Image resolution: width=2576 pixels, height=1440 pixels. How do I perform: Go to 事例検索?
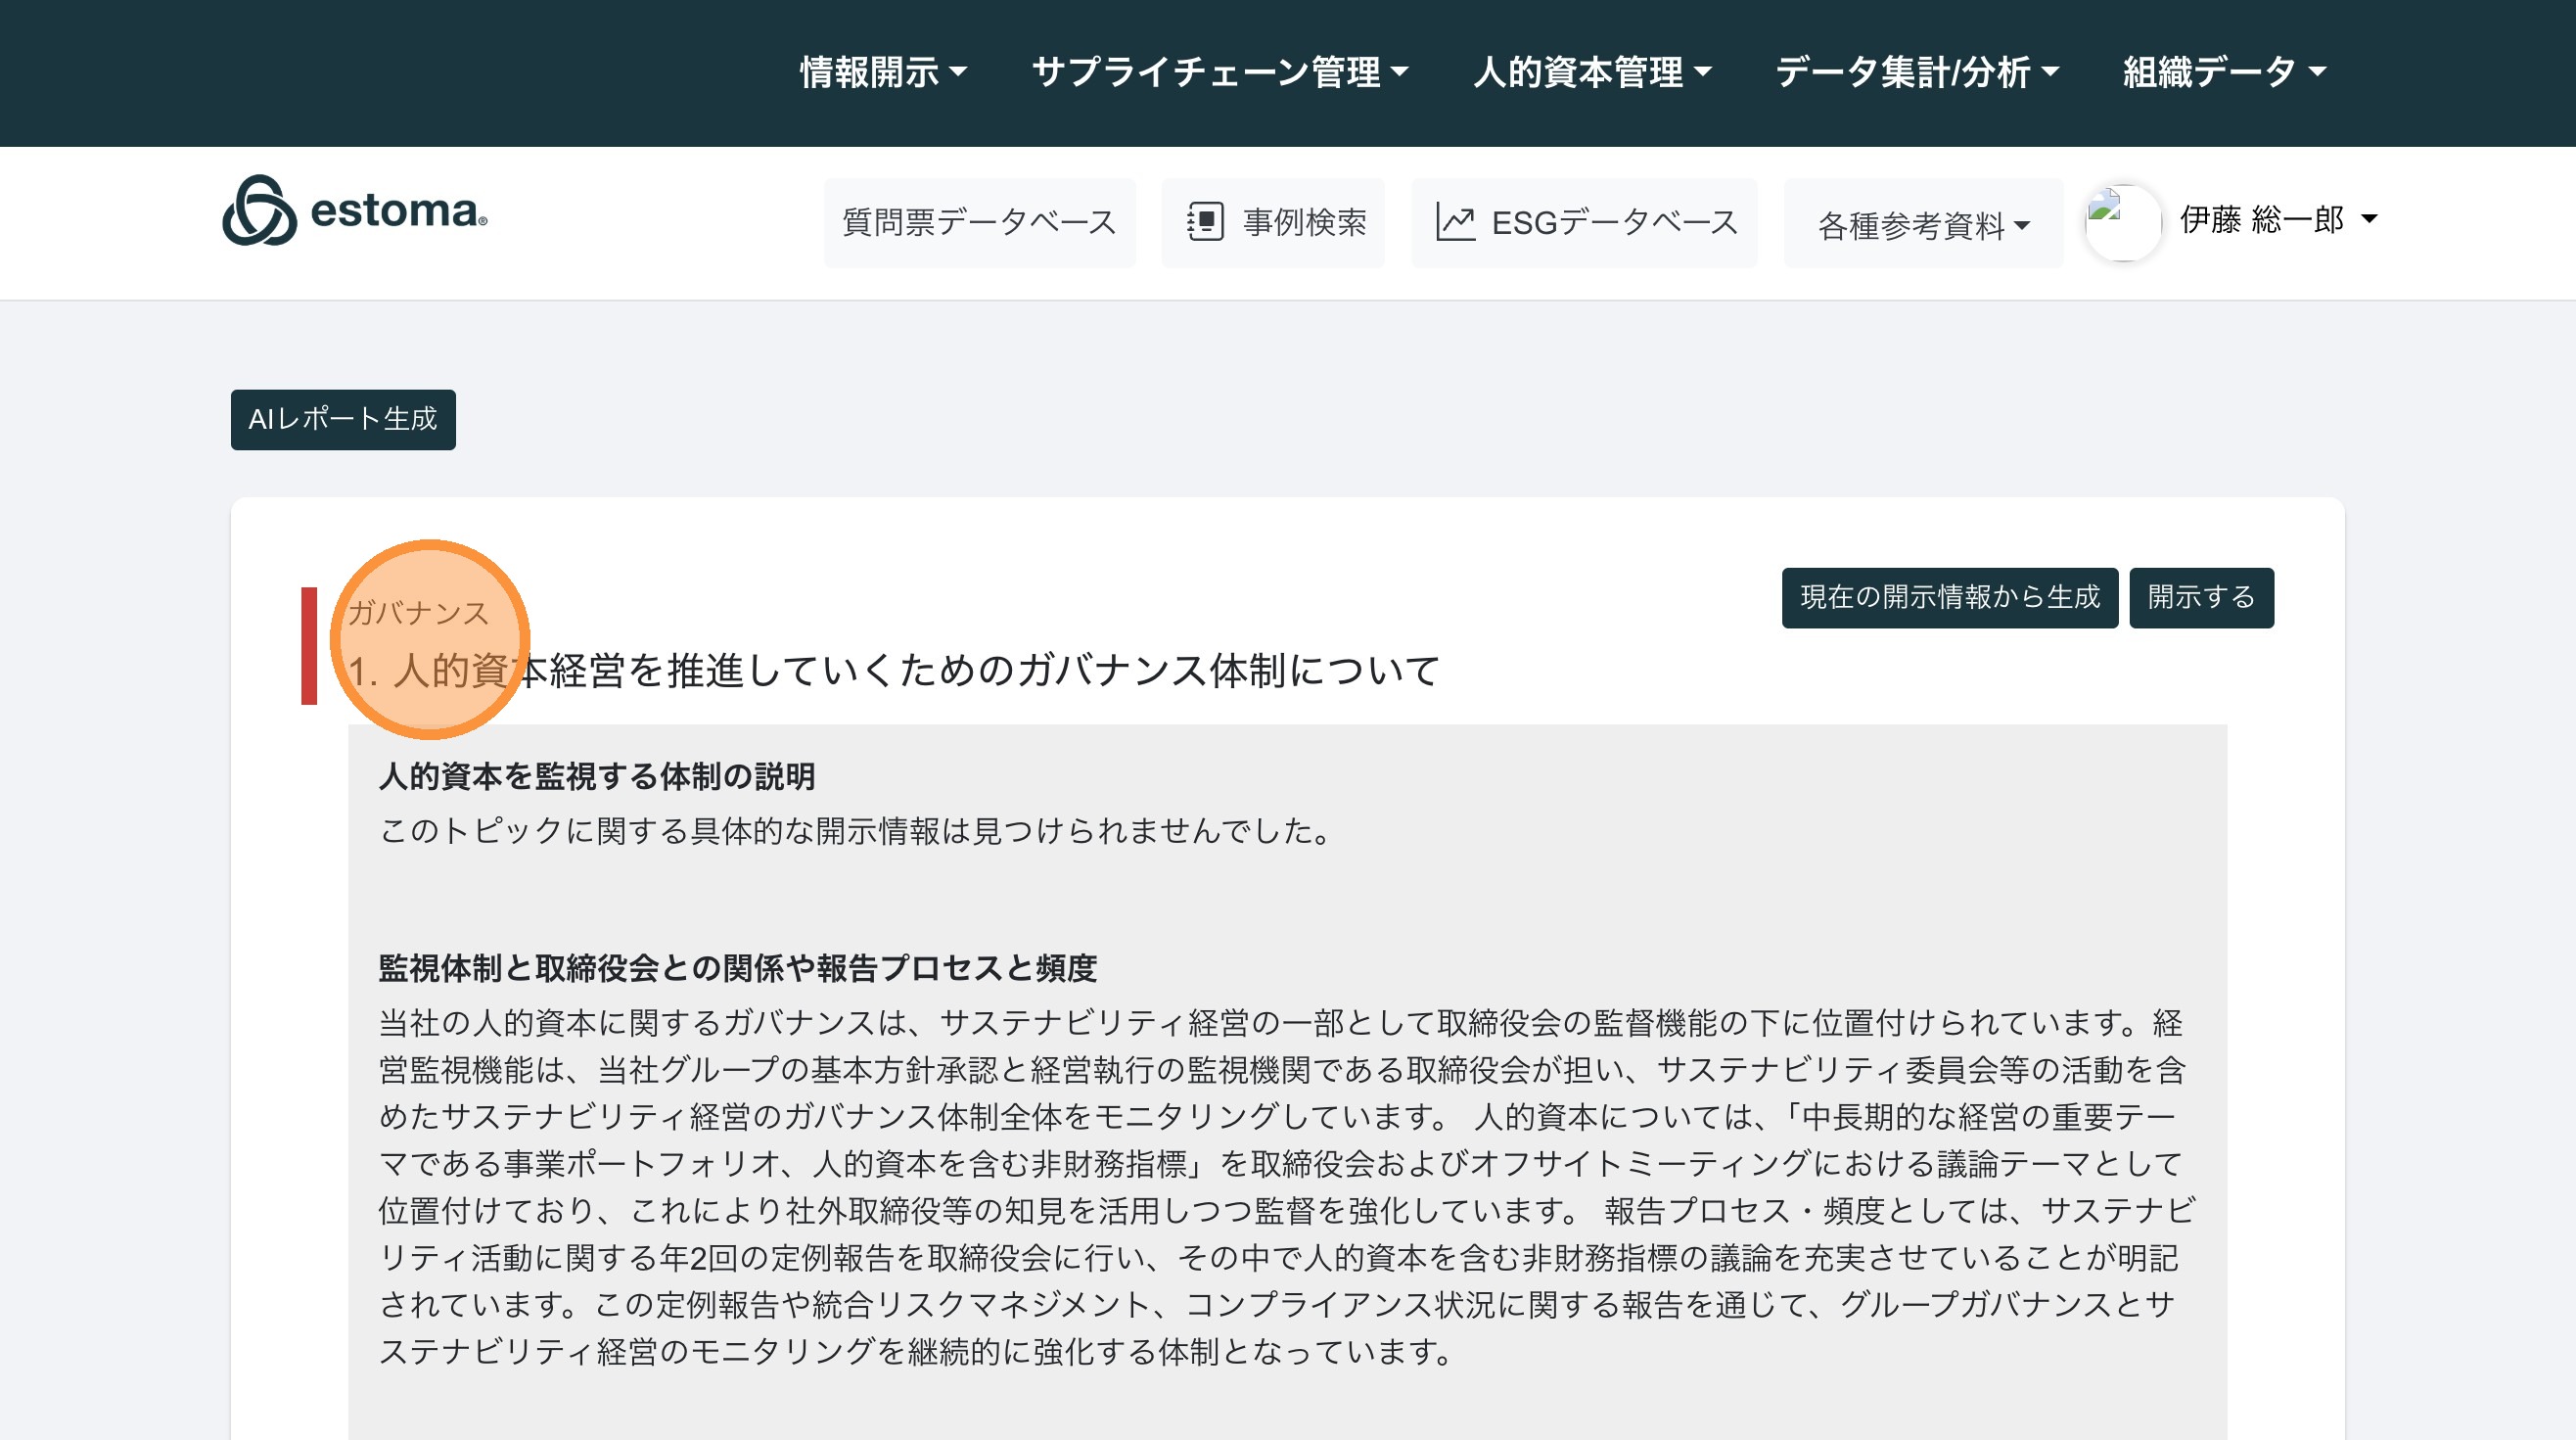[x=1303, y=222]
